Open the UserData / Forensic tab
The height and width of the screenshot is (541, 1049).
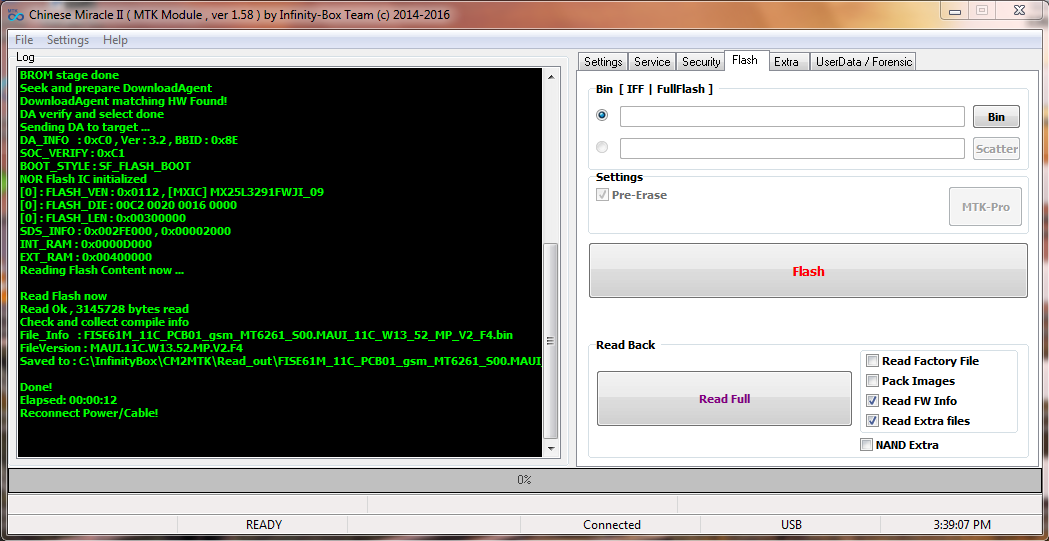(x=864, y=62)
